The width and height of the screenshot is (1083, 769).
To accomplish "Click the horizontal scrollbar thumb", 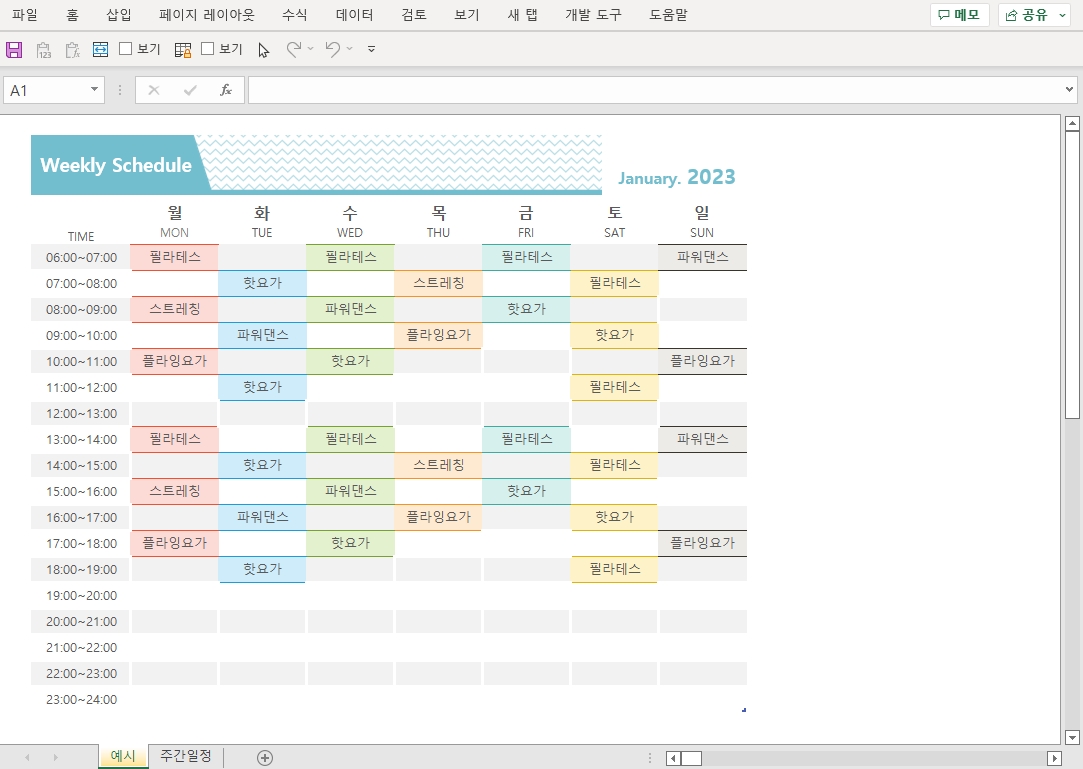I will coord(691,759).
